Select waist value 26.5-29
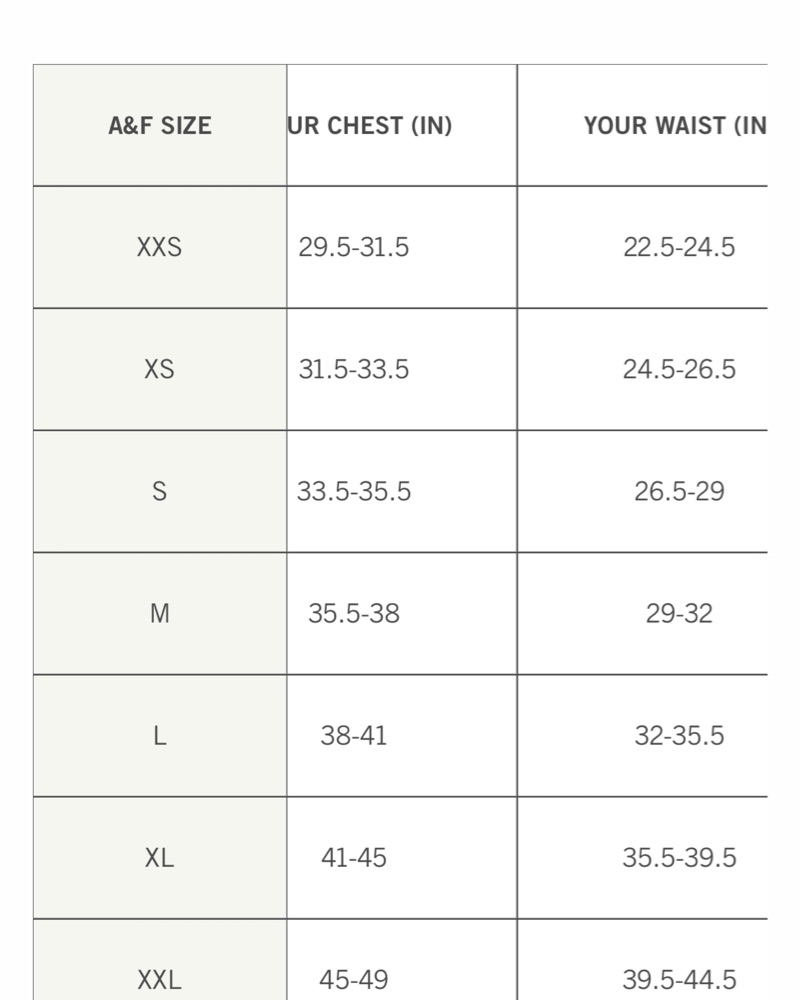The height and width of the screenshot is (1000, 801). (x=679, y=492)
